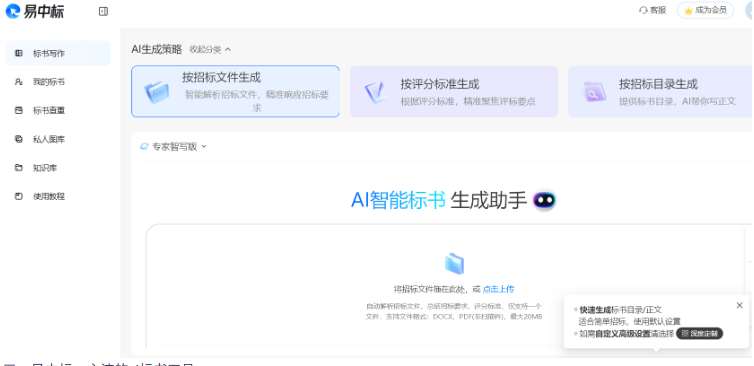754x366 pixels.
Task: Pick 按招标目录生成 strategy card
Action: pos(661,91)
